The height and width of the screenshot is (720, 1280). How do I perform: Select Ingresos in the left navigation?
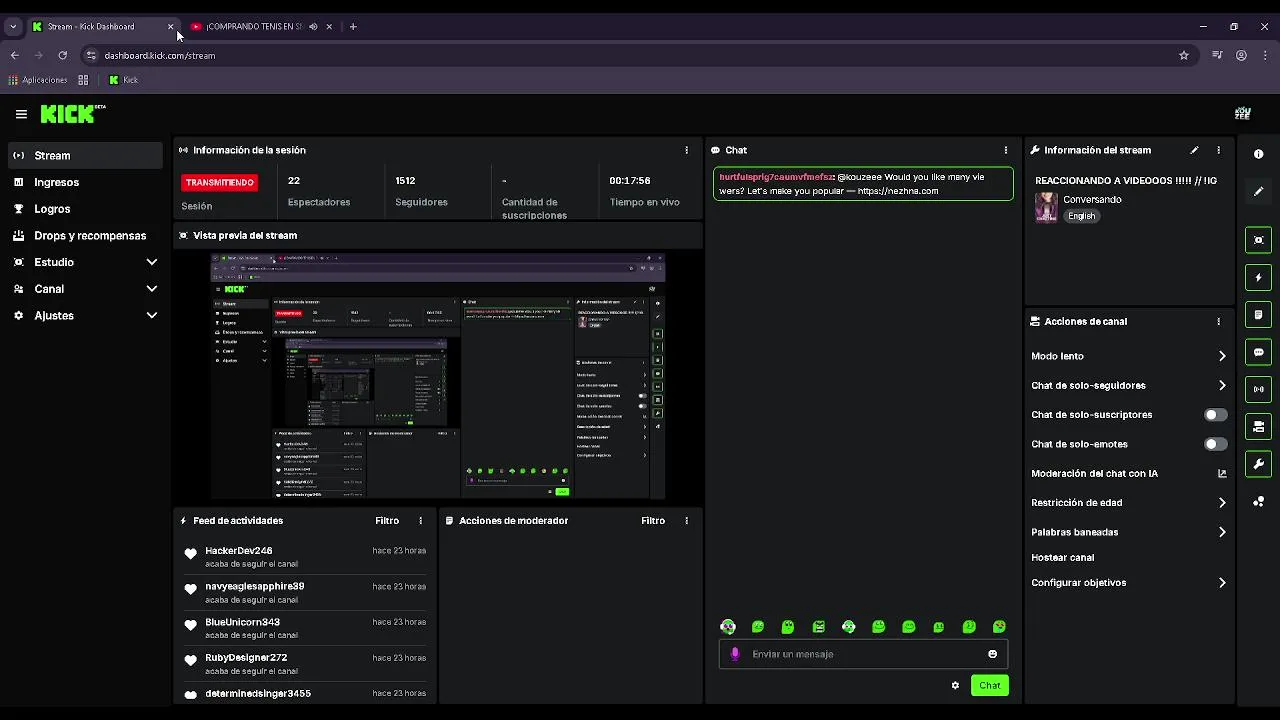pyautogui.click(x=85, y=182)
